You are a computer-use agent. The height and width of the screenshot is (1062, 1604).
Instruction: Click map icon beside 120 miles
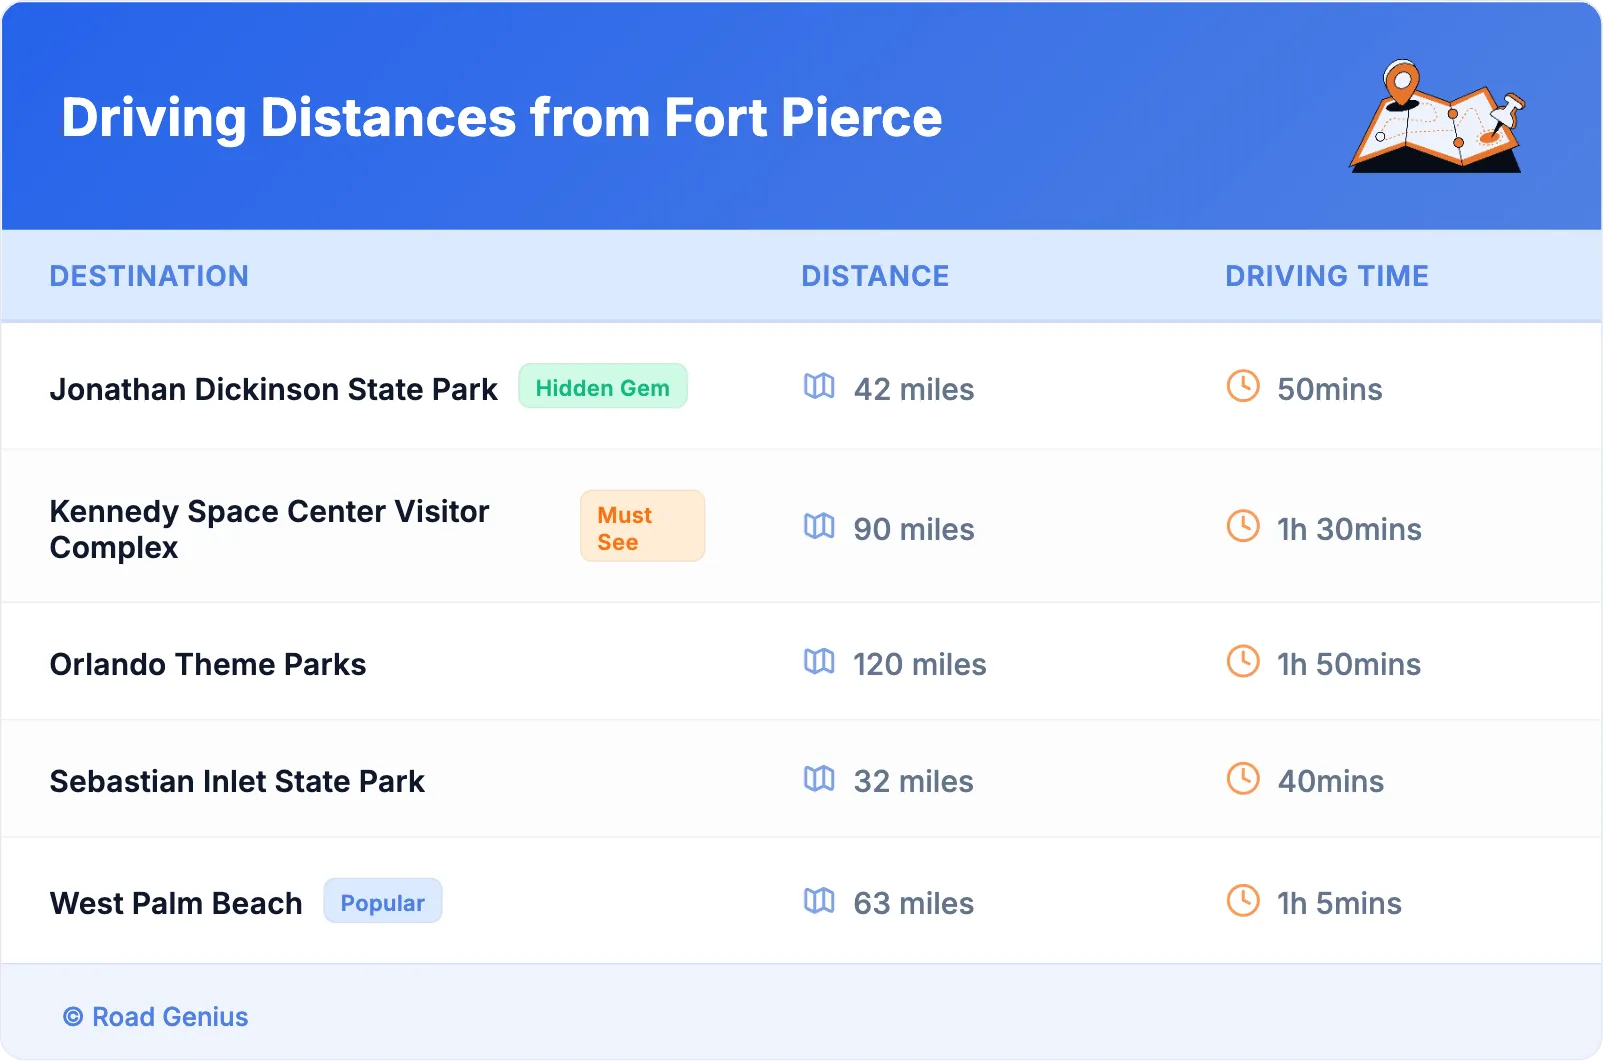tap(819, 661)
